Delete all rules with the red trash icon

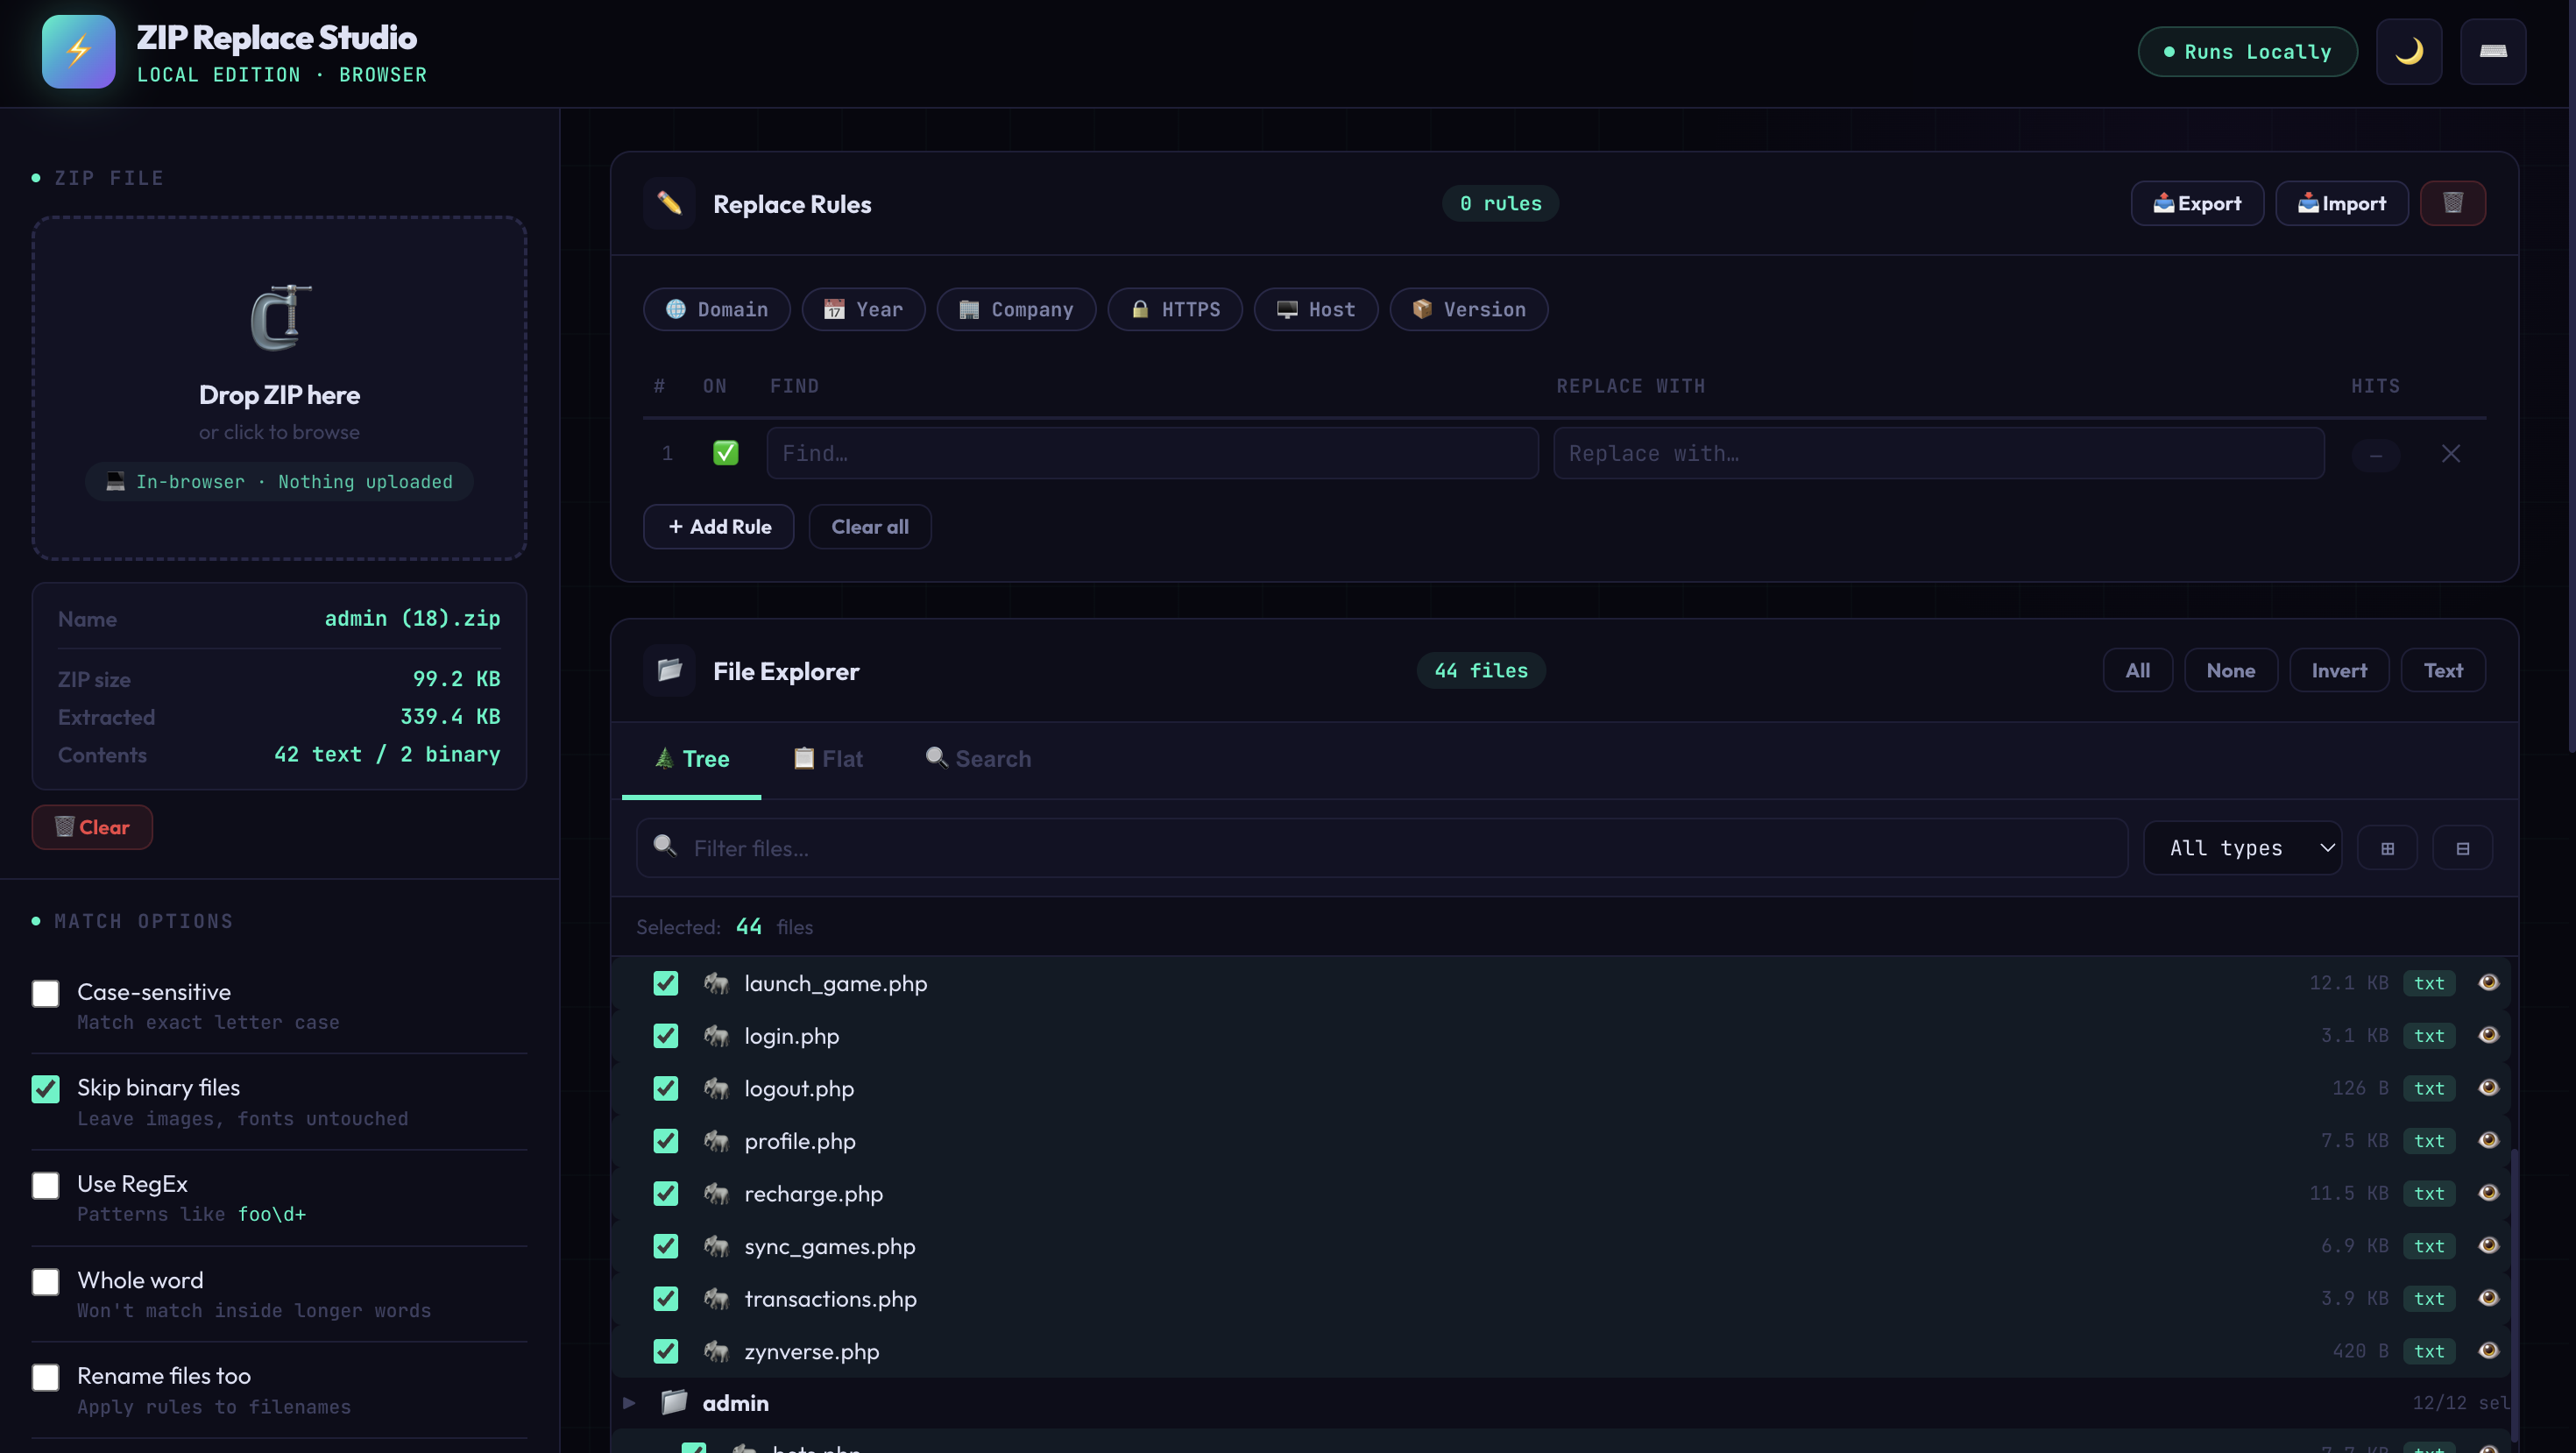point(2452,203)
